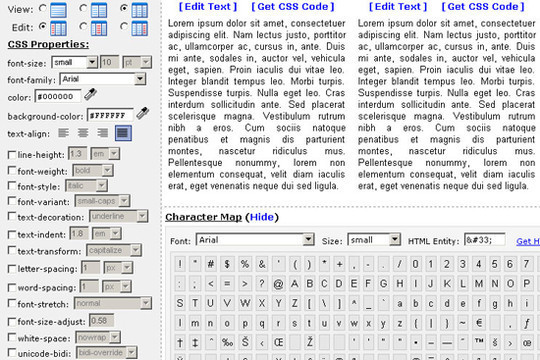Expand the Character Map Font dropdown
Screen dimensions: 540x360
[255, 239]
